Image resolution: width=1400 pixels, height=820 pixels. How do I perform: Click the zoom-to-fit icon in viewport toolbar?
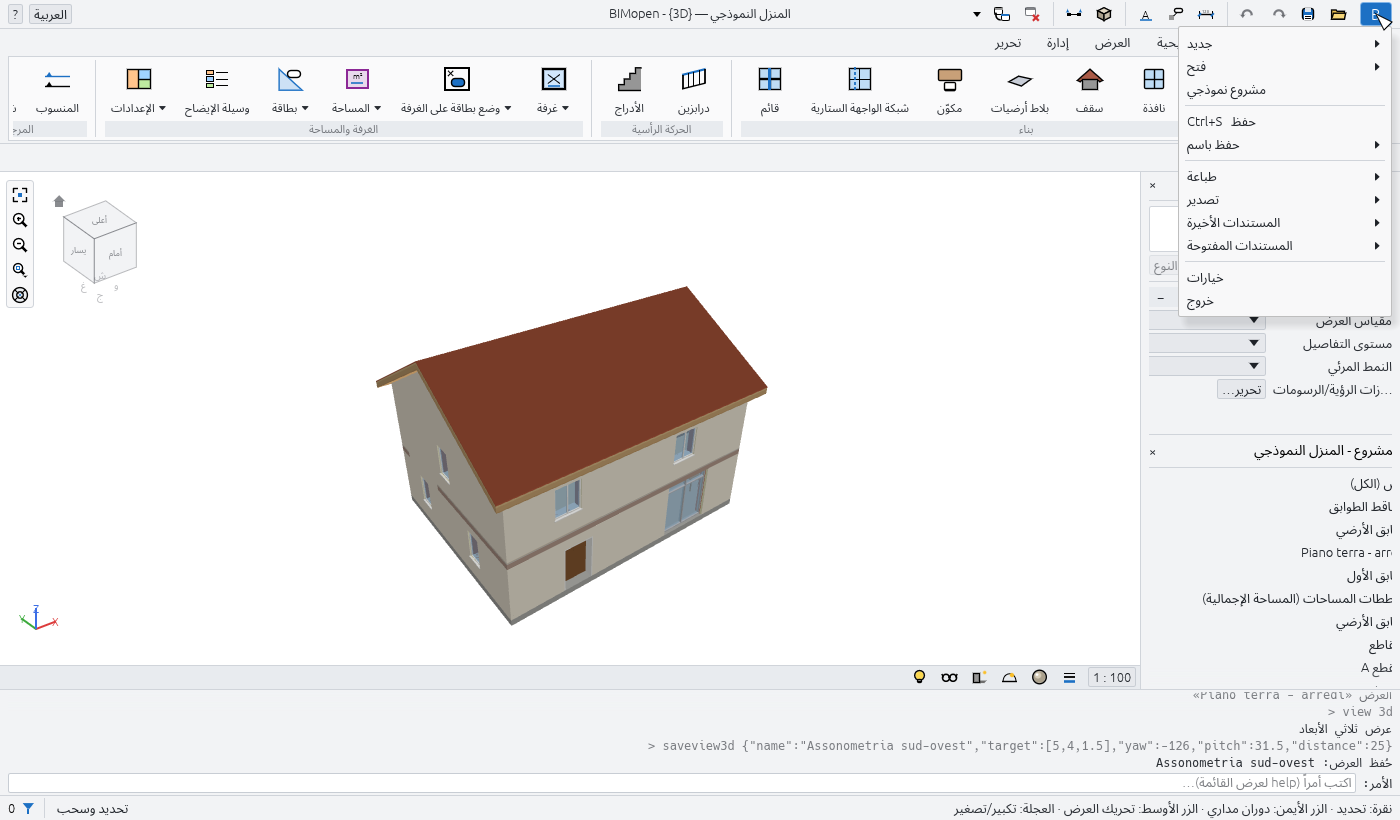[x=20, y=195]
